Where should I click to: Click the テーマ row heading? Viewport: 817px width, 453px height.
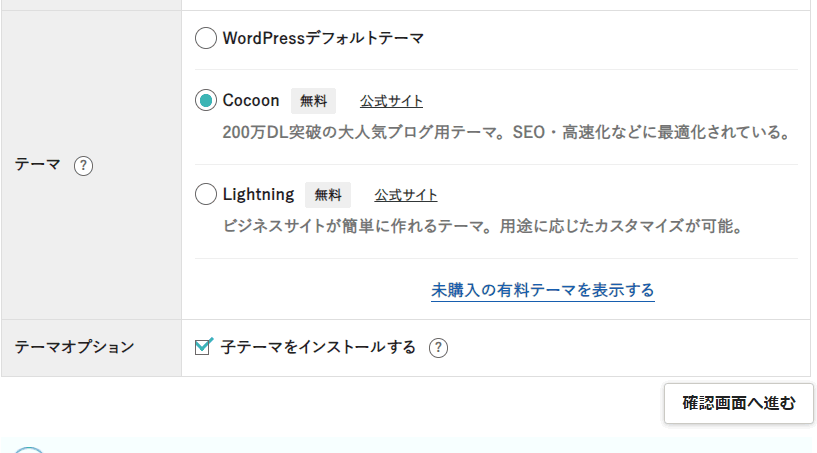(x=38, y=165)
